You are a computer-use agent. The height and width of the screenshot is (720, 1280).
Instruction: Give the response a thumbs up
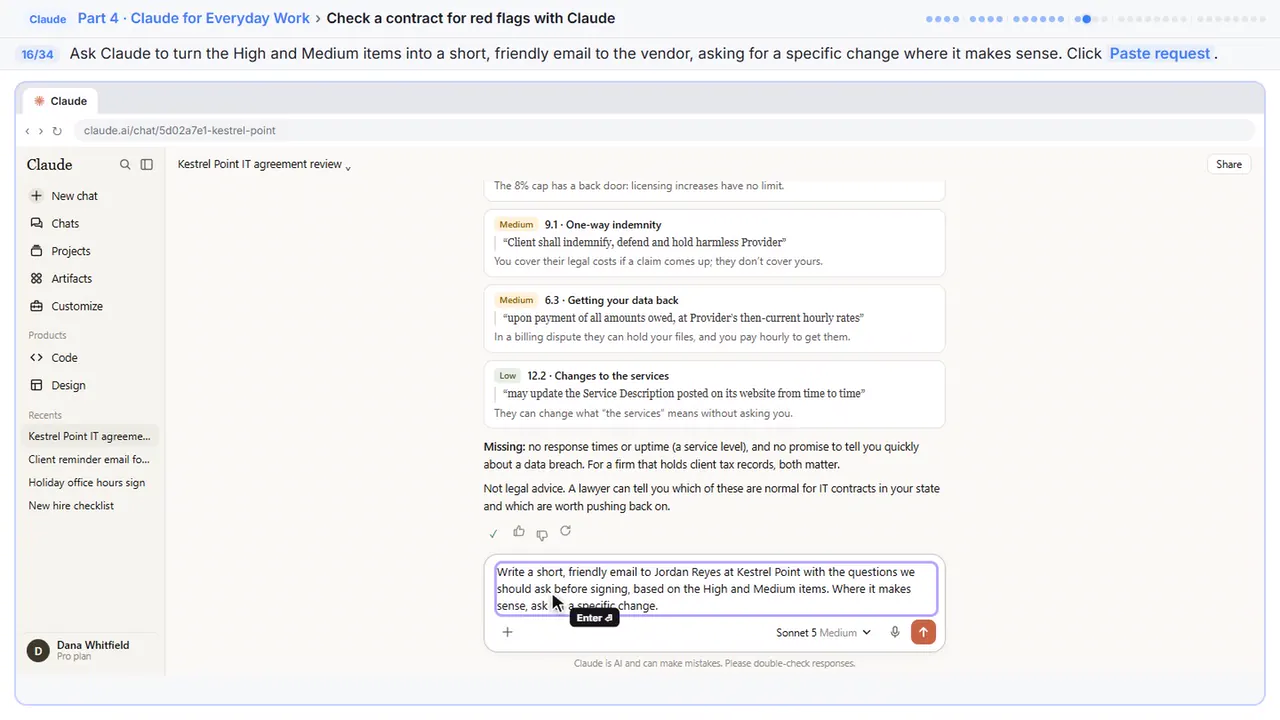pyautogui.click(x=518, y=532)
